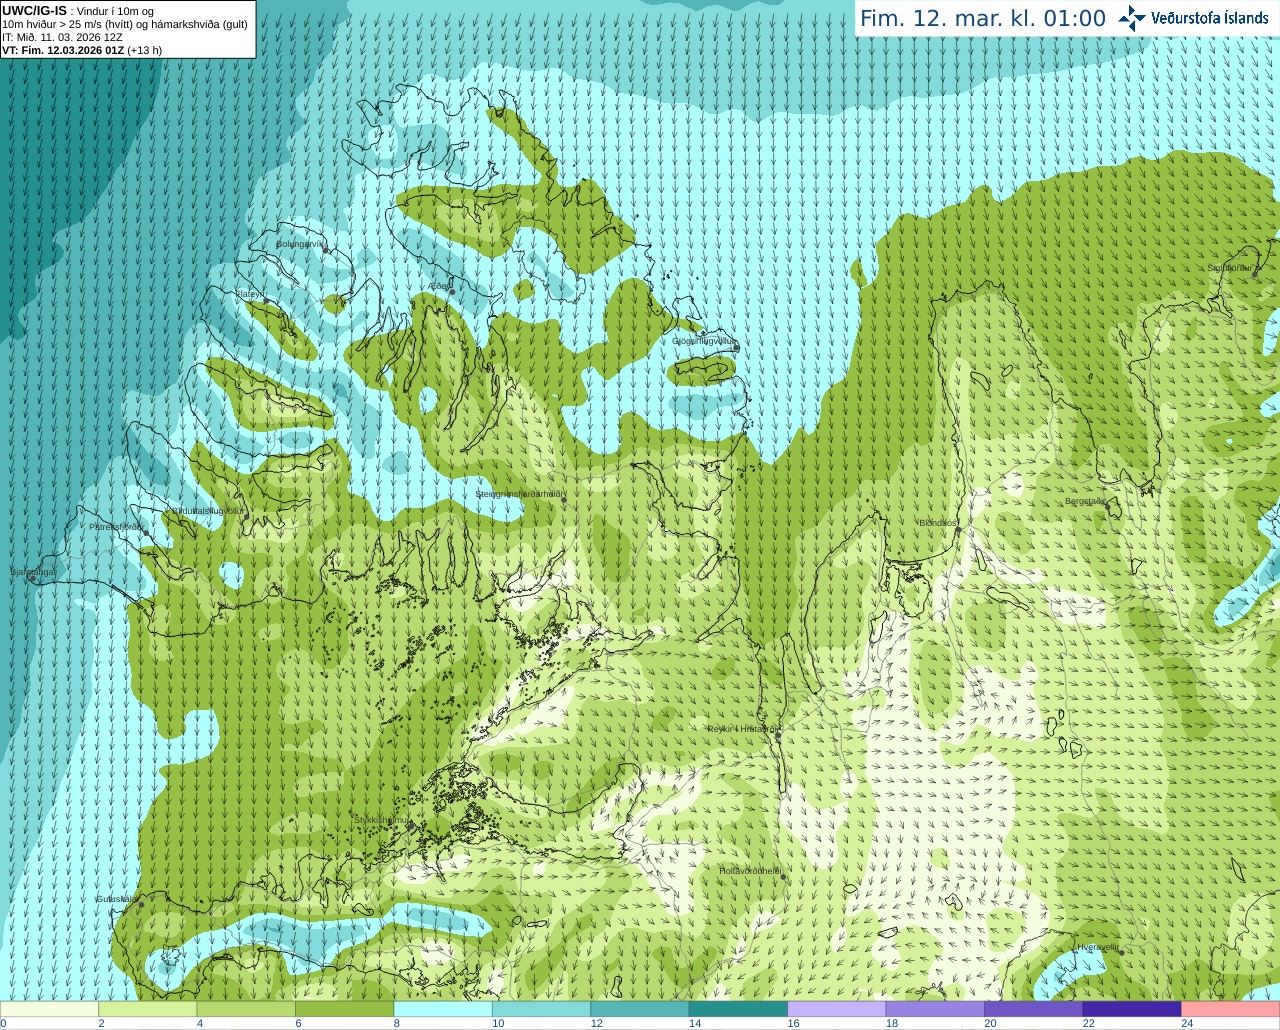Screen dimensions: 1280x1030
Task: Click the Flateyri station label
Action: pos(250,294)
